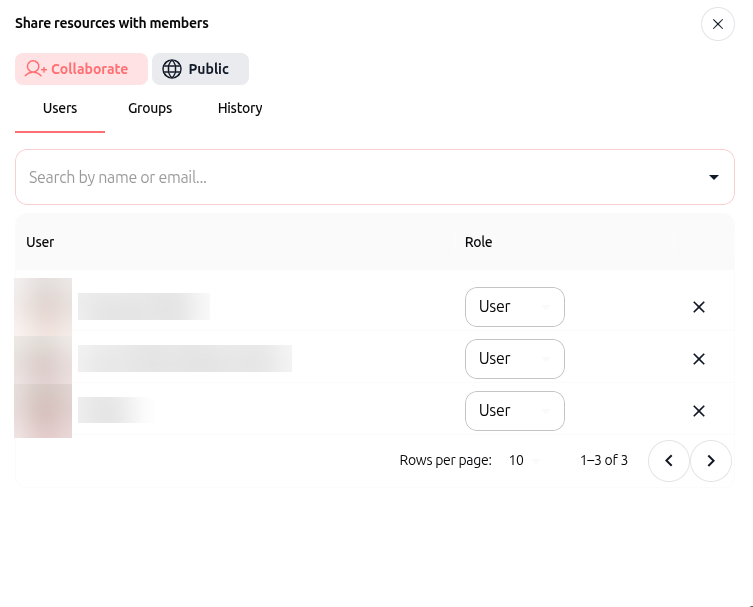Remove the third user from sharing
Image resolution: width=753 pixels, height=607 pixels.
coord(699,411)
